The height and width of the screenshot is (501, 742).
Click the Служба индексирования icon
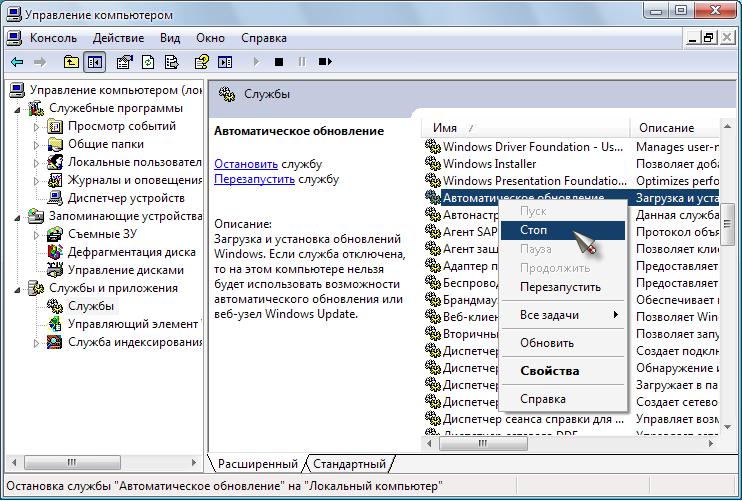pyautogui.click(x=55, y=342)
